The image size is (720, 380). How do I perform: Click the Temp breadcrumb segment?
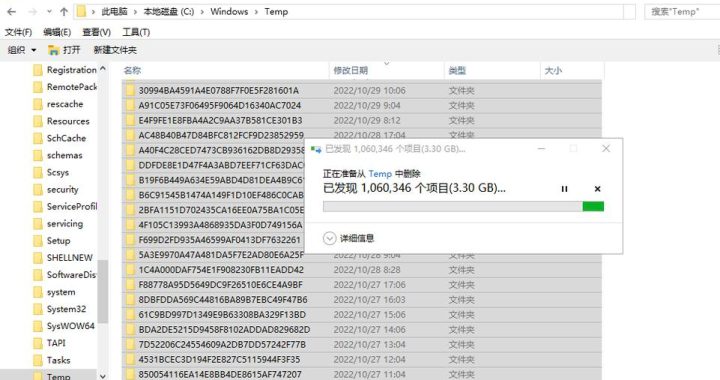click(x=276, y=12)
